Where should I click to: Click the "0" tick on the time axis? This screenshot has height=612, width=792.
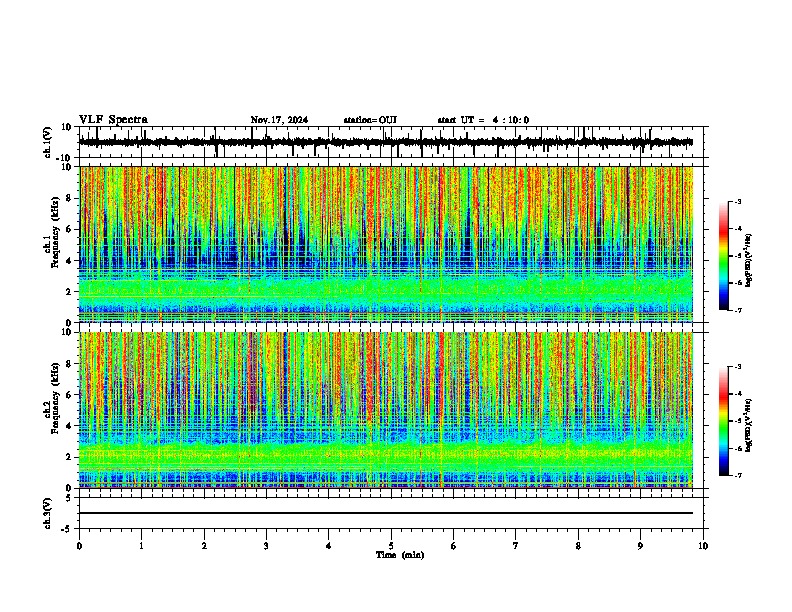pos(79,546)
